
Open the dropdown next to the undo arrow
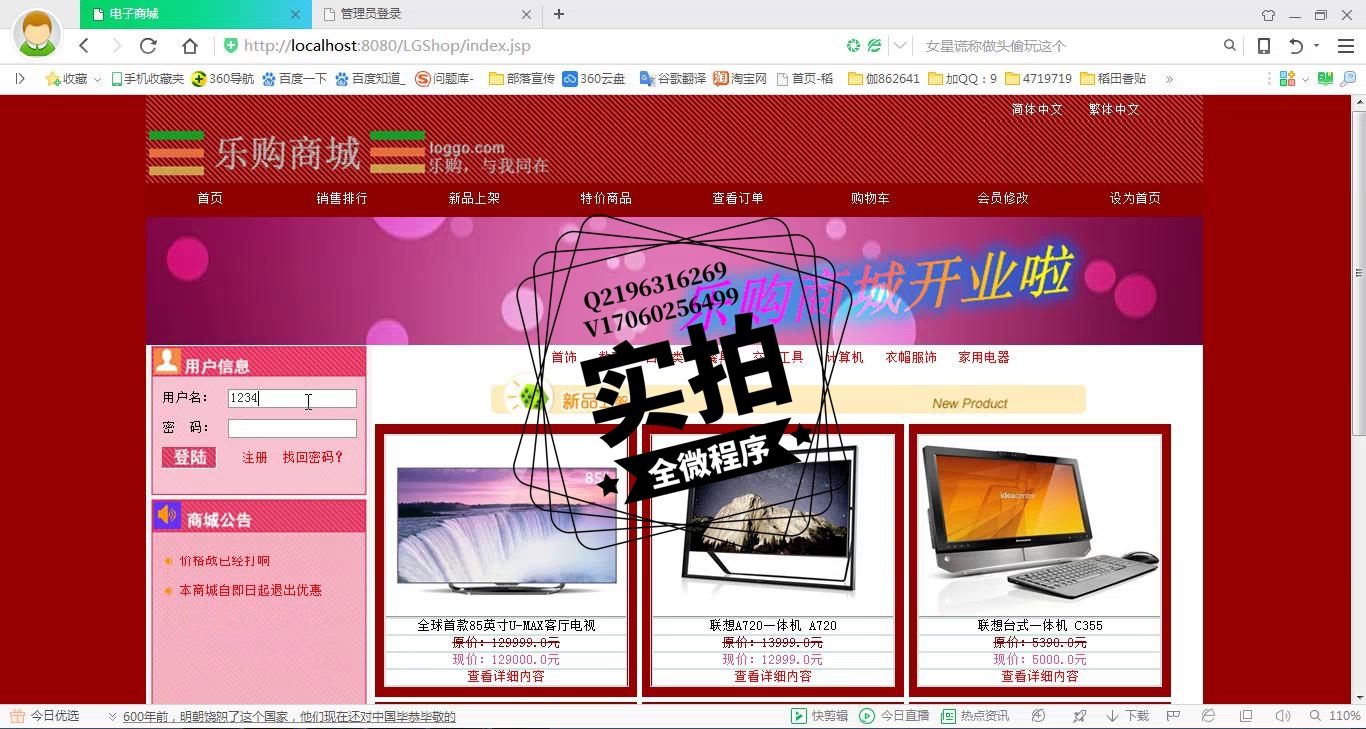1316,46
